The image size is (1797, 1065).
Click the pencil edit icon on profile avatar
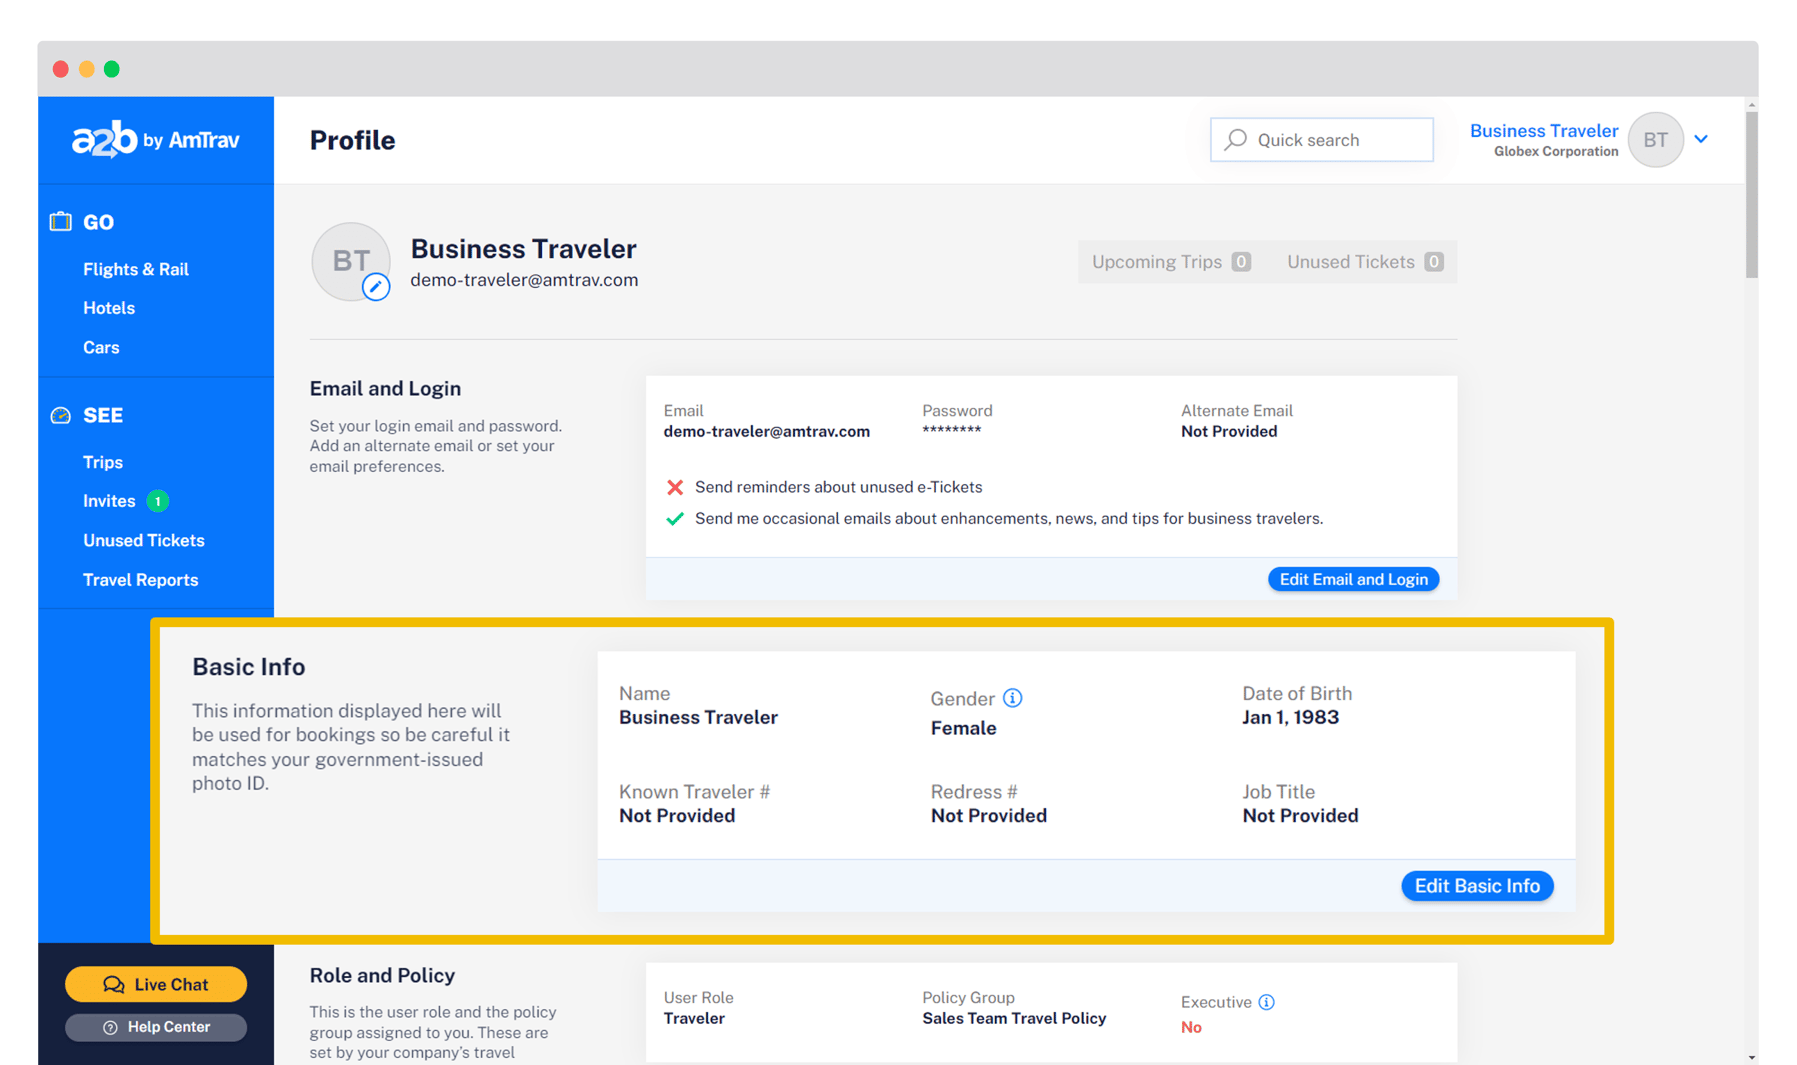coord(377,287)
